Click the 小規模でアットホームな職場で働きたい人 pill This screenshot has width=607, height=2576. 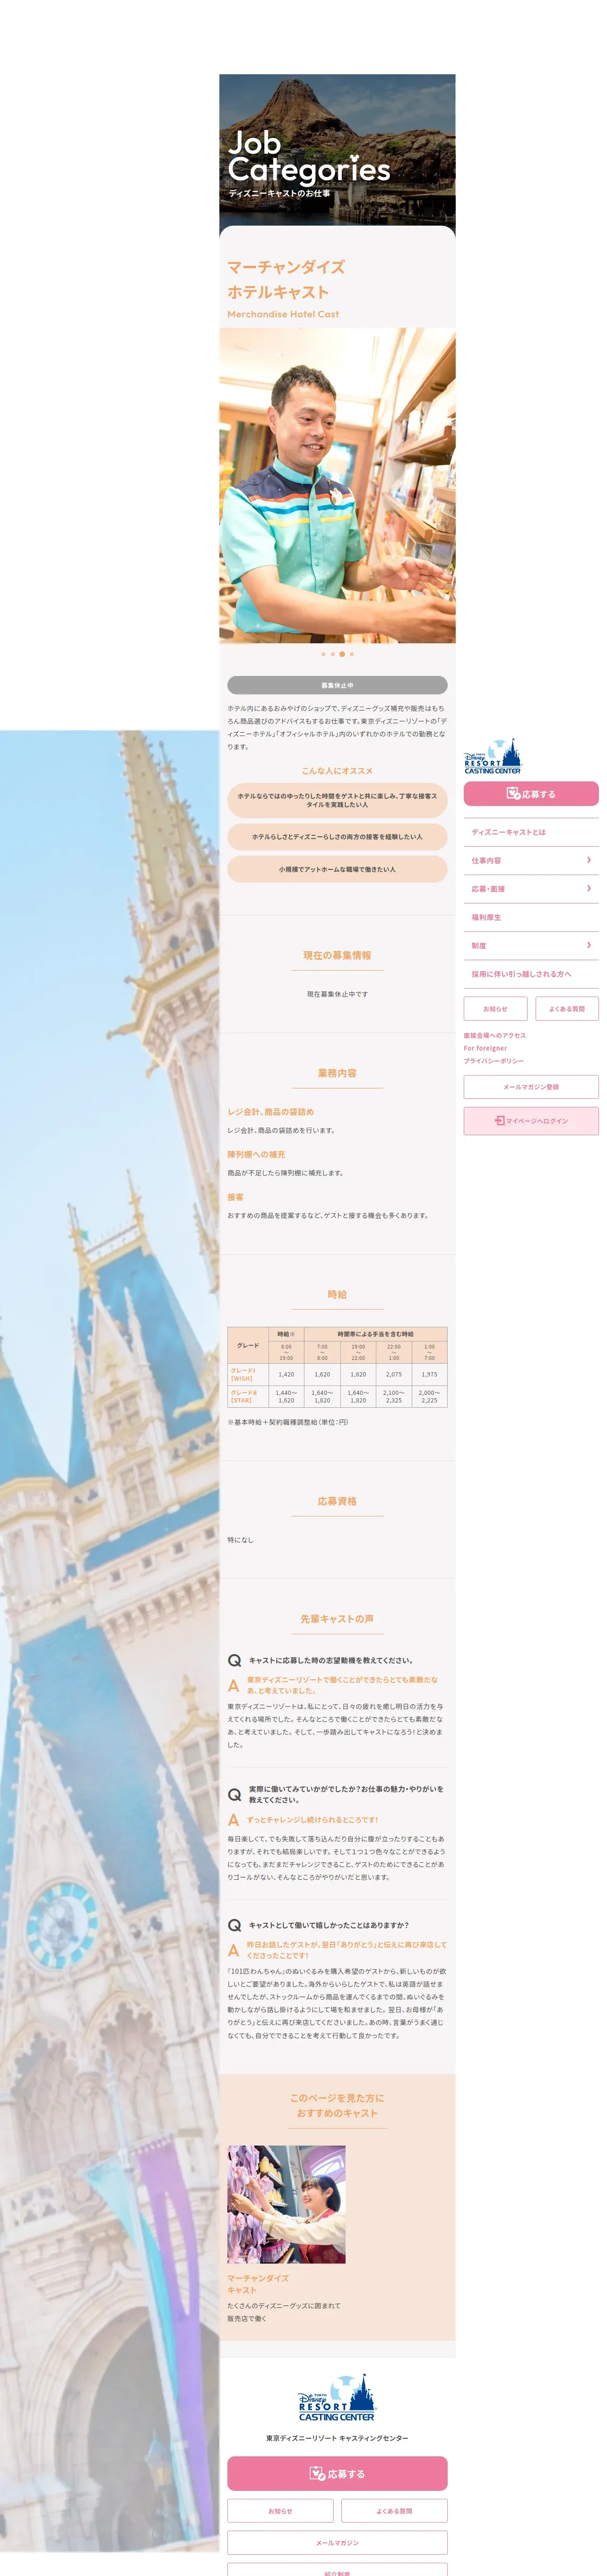337,869
